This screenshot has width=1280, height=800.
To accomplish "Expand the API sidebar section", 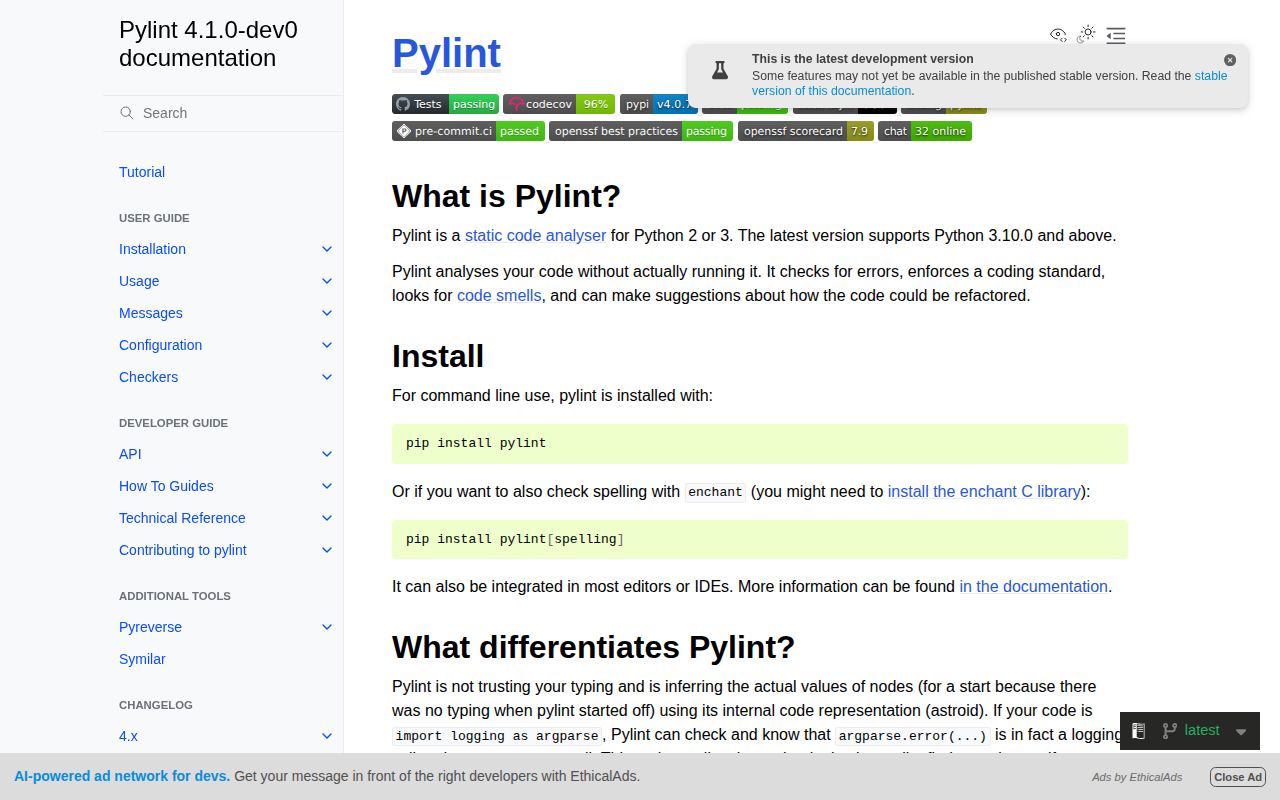I will [327, 454].
